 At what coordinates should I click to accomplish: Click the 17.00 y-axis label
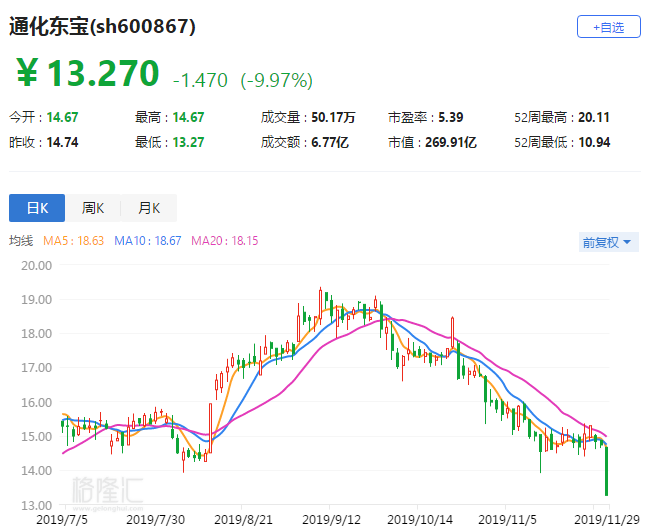point(37,368)
